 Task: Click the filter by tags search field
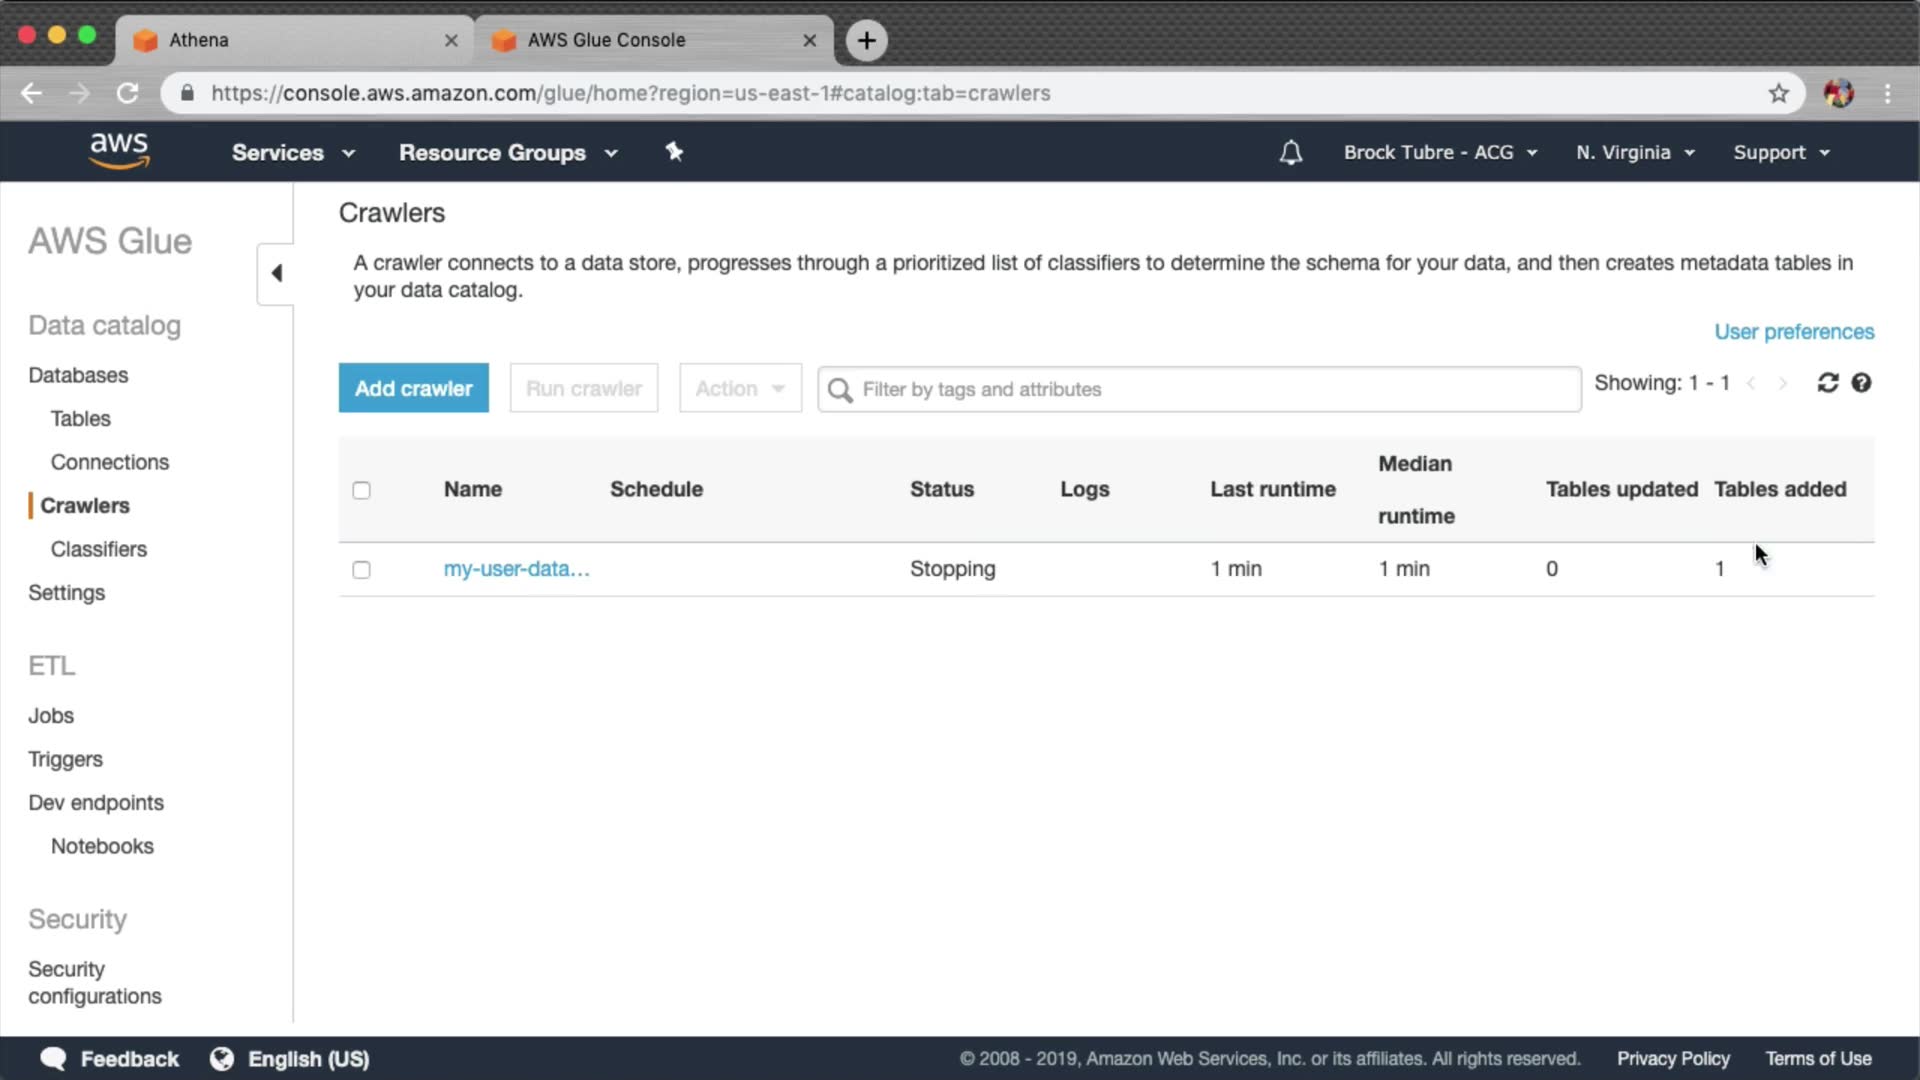pyautogui.click(x=1200, y=389)
